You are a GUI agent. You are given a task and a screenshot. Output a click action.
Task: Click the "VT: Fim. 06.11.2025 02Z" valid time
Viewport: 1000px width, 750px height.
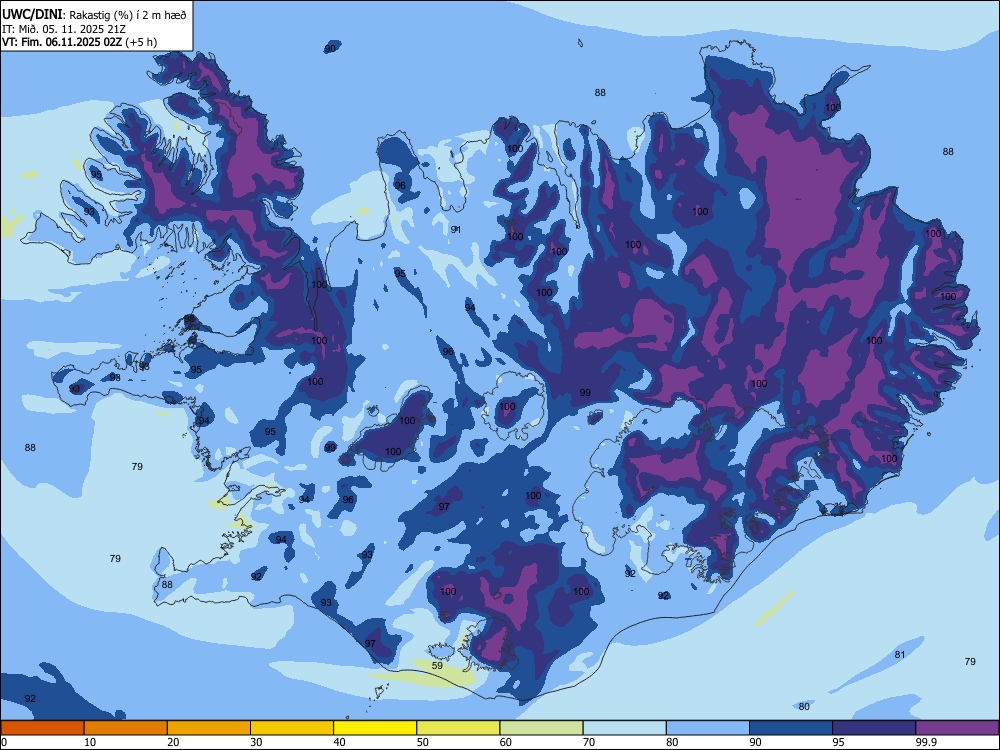(x=62, y=42)
